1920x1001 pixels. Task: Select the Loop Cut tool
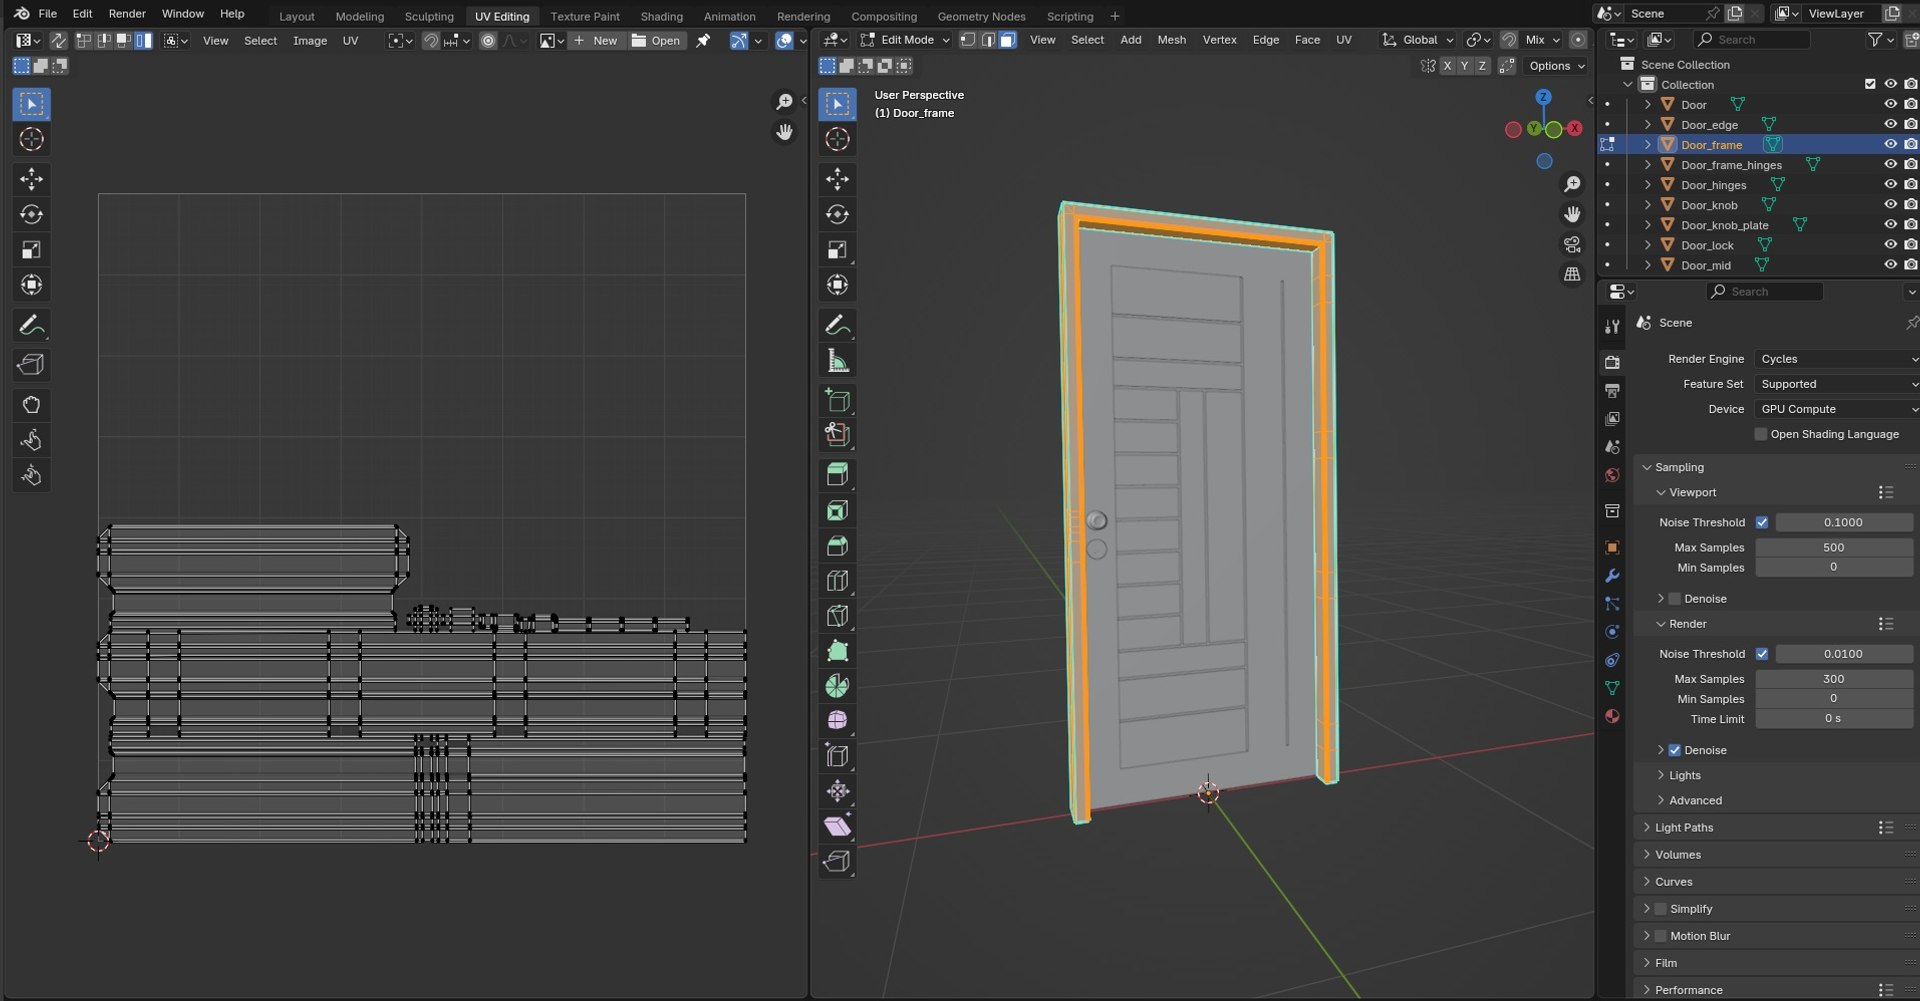[x=837, y=580]
